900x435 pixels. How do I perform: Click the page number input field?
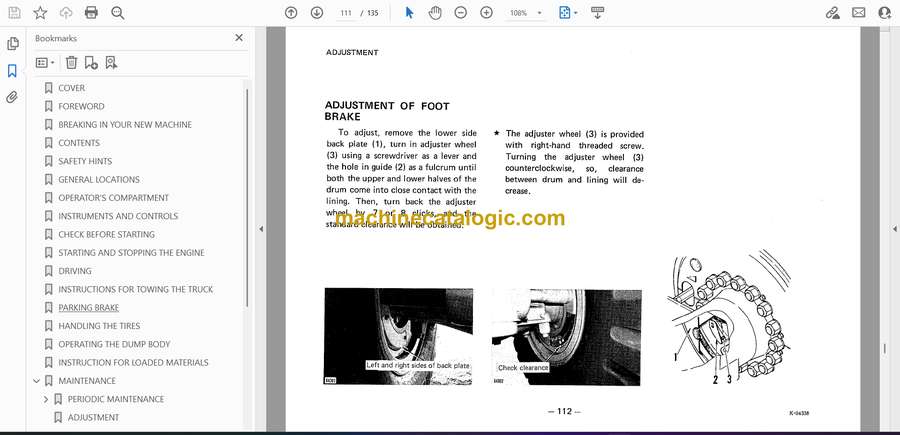click(346, 13)
